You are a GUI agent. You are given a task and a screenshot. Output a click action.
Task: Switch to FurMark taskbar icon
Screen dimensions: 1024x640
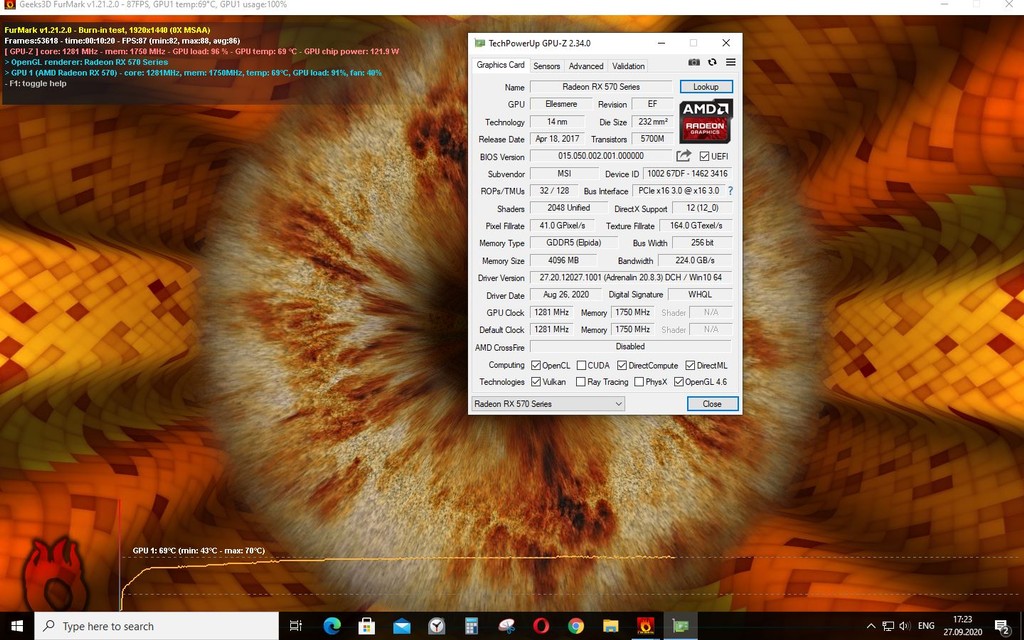point(645,626)
